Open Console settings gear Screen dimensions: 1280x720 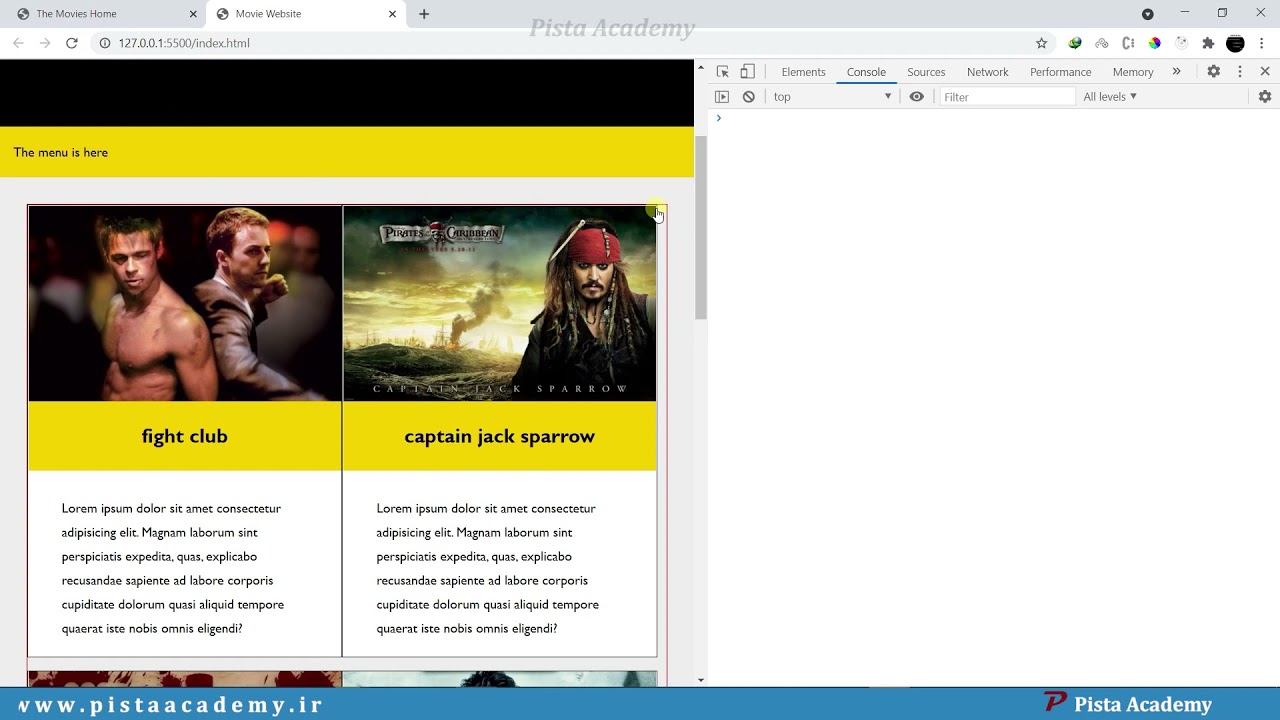click(1265, 97)
